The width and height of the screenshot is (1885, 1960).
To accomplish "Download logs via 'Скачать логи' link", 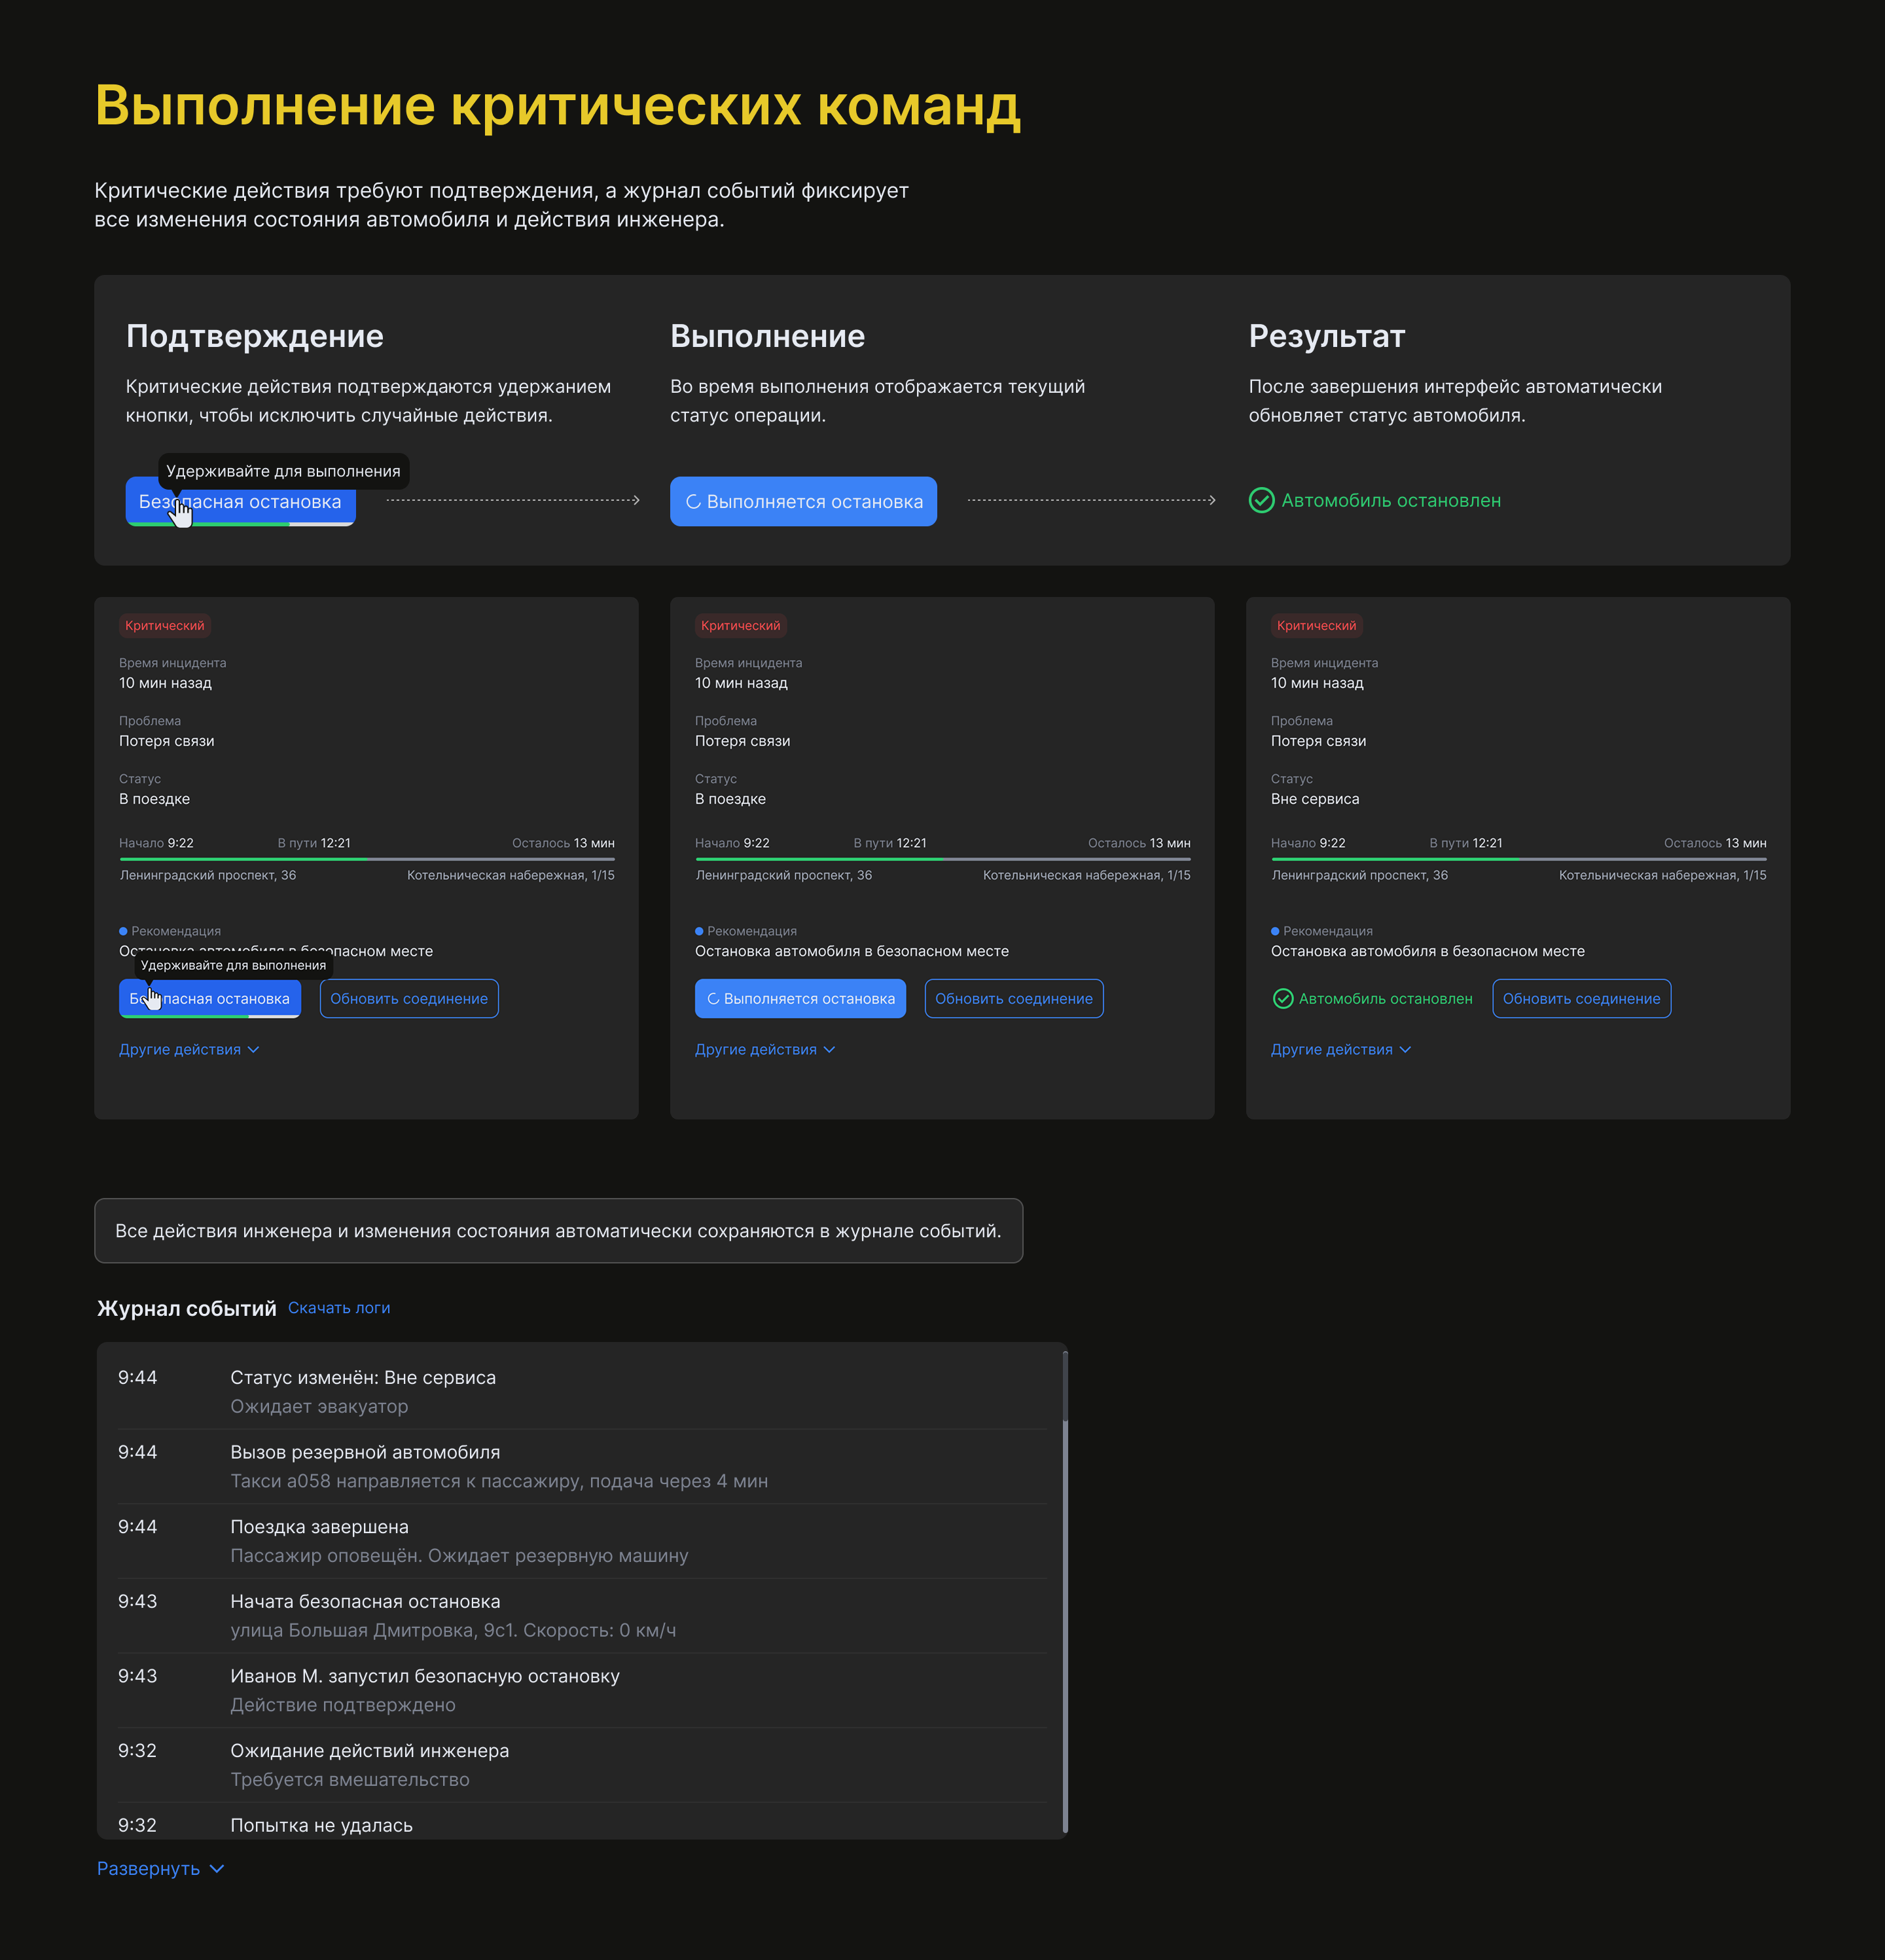I will pyautogui.click(x=339, y=1308).
